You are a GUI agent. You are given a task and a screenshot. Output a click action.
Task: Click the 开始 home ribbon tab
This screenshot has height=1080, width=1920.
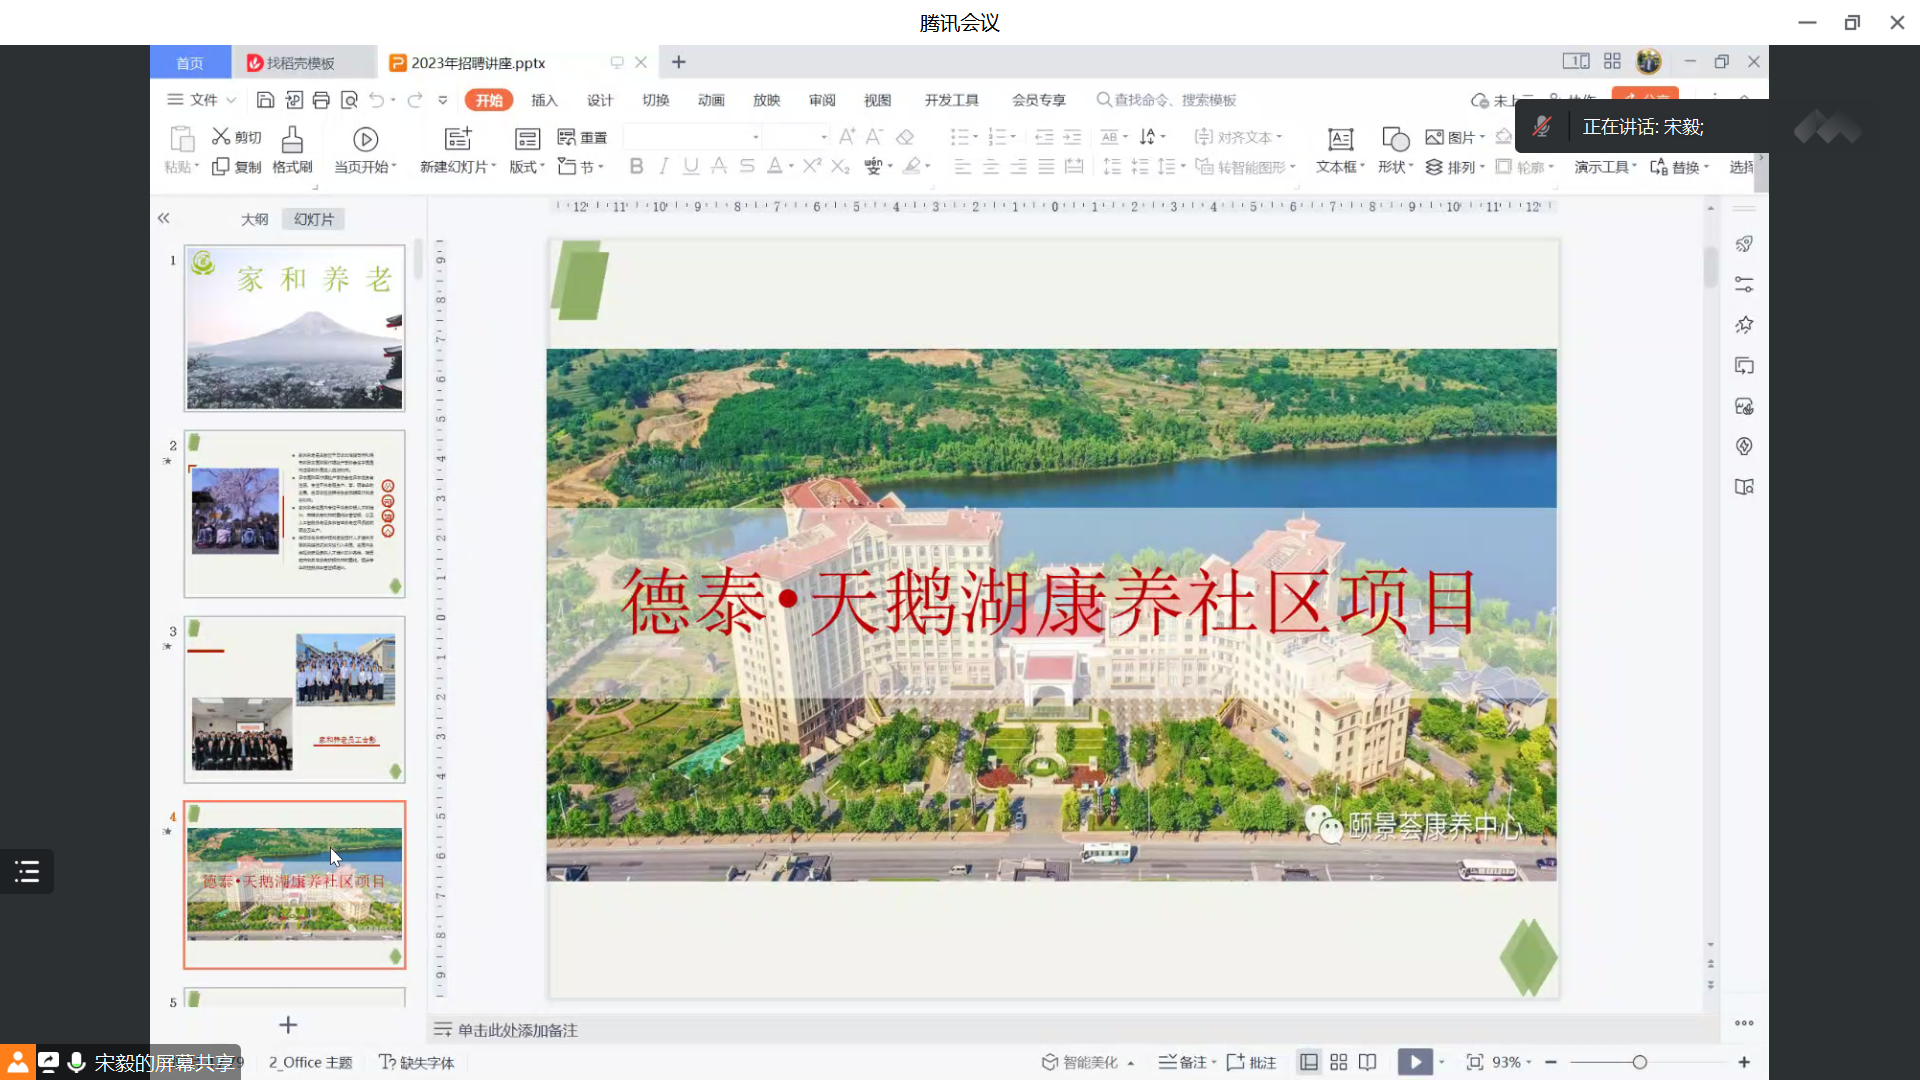487,100
